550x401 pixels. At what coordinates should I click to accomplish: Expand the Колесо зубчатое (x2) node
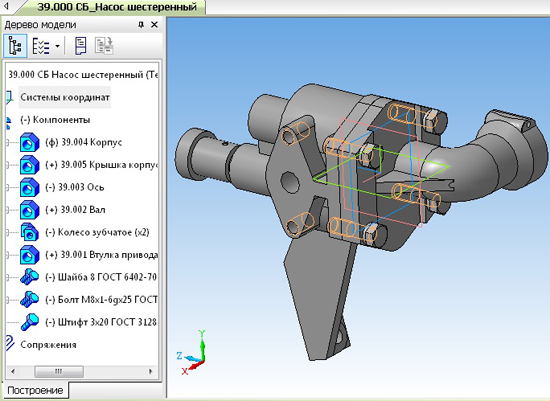point(8,232)
